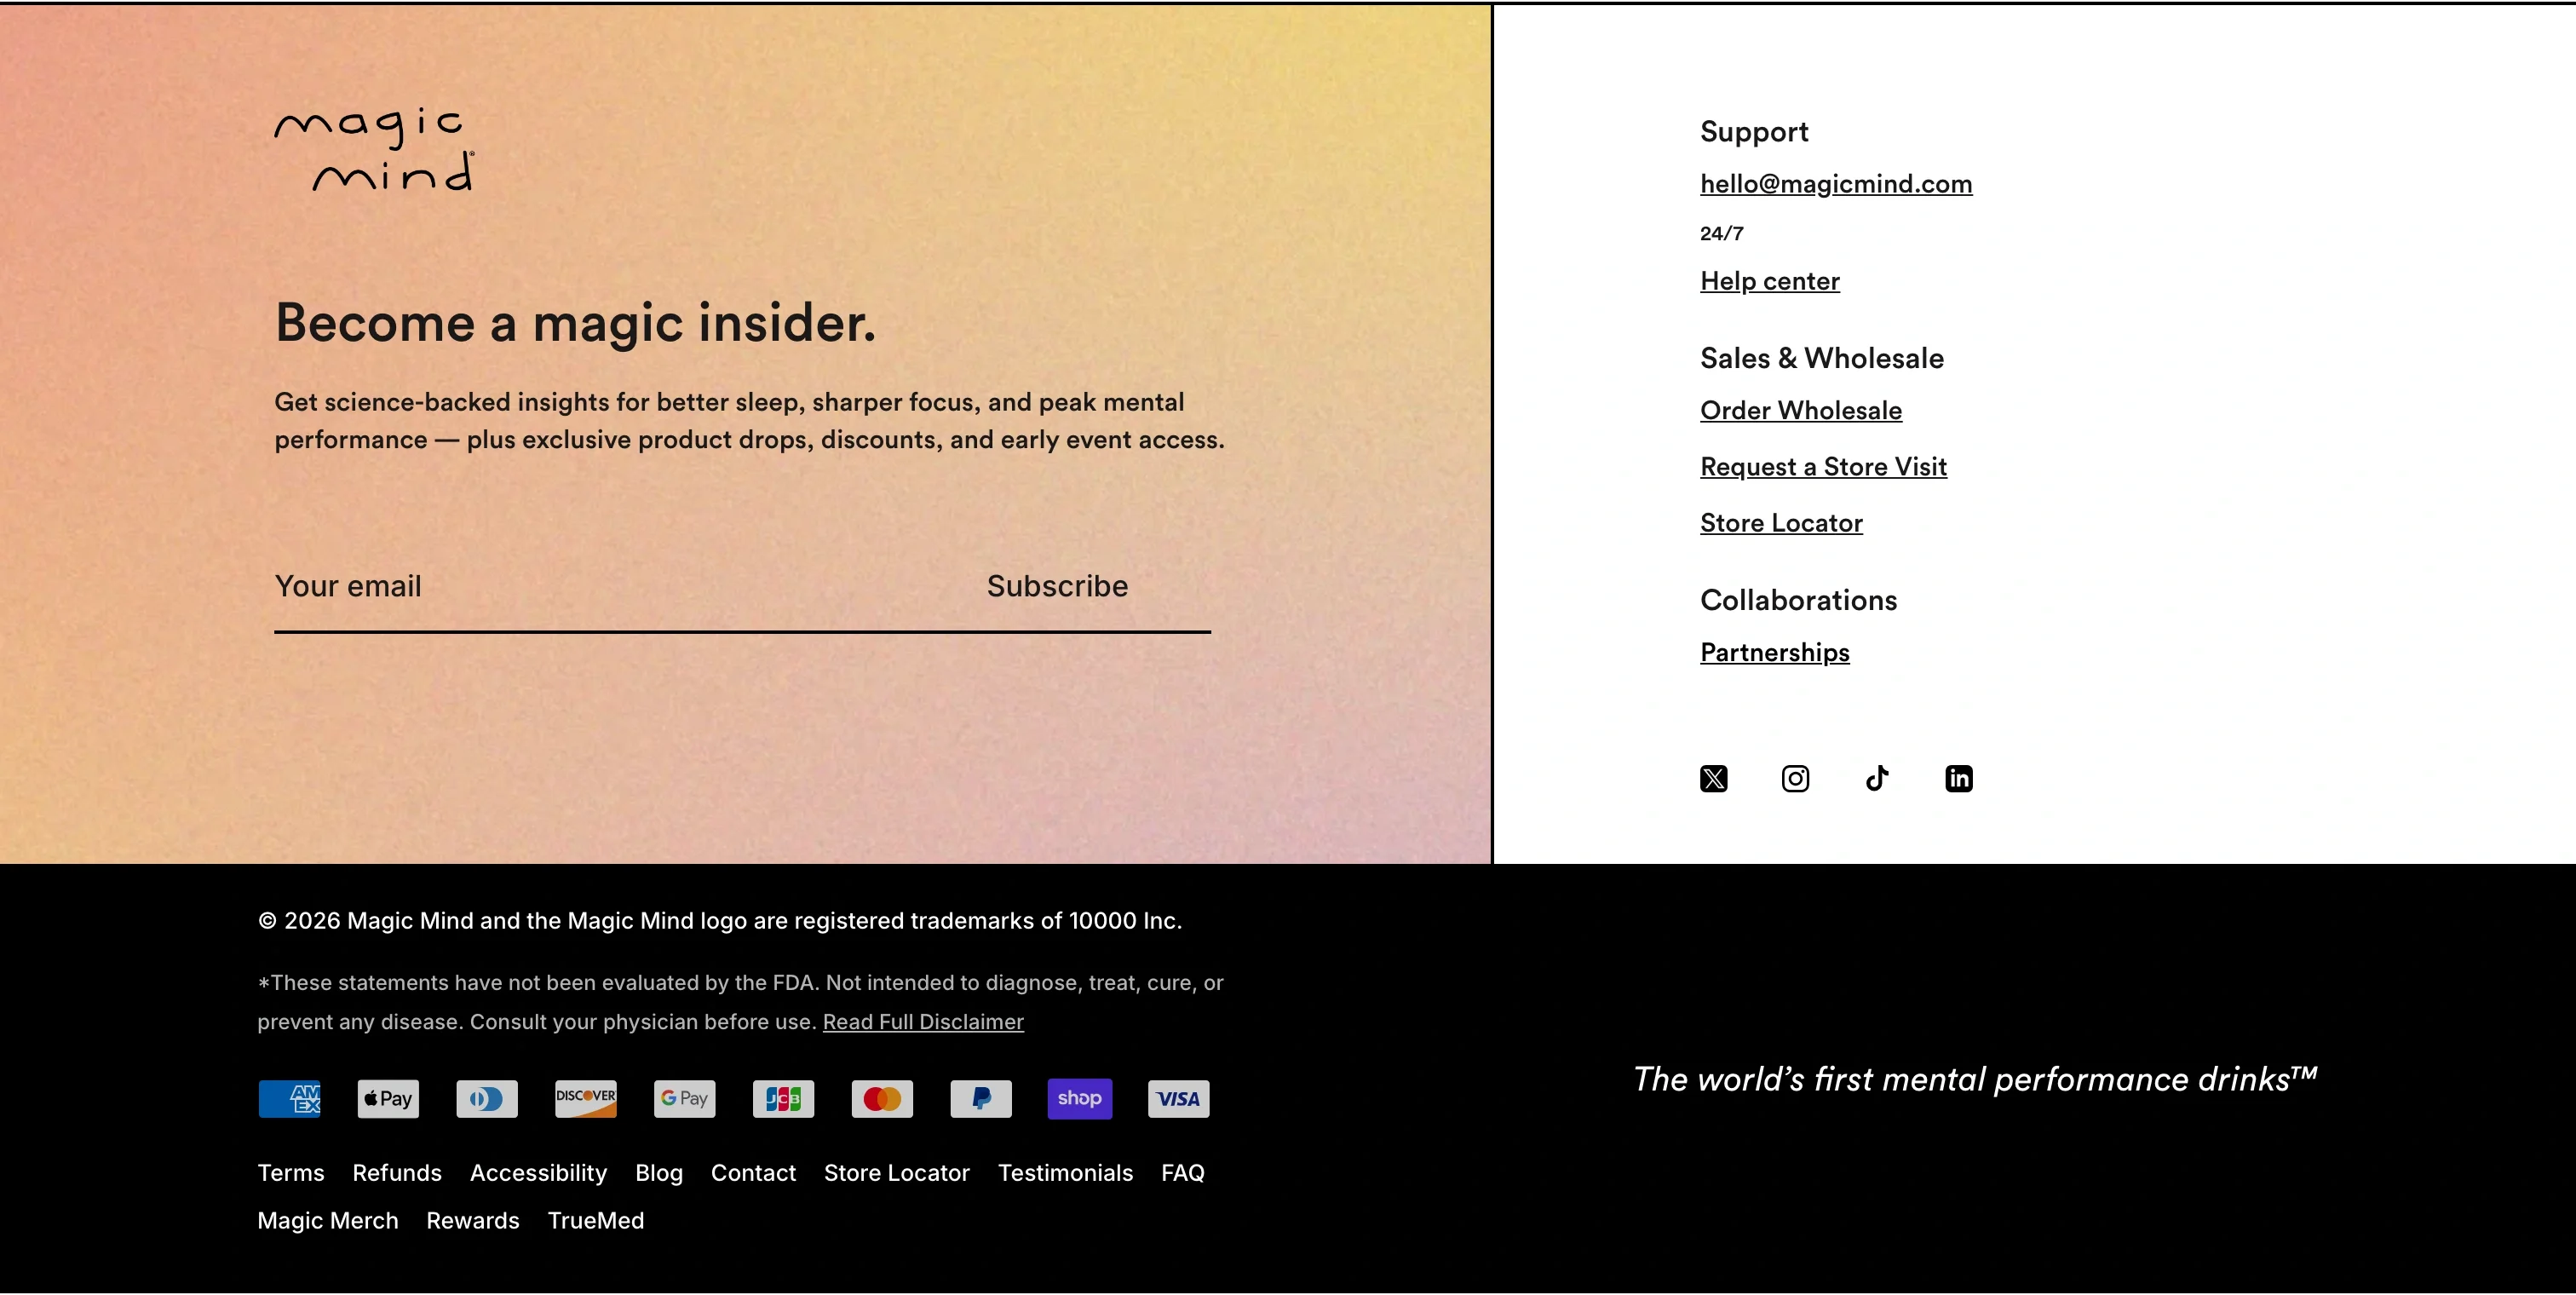Viewport: 2576px width, 1295px height.
Task: Select the Apple Pay payment icon
Action: pos(387,1098)
